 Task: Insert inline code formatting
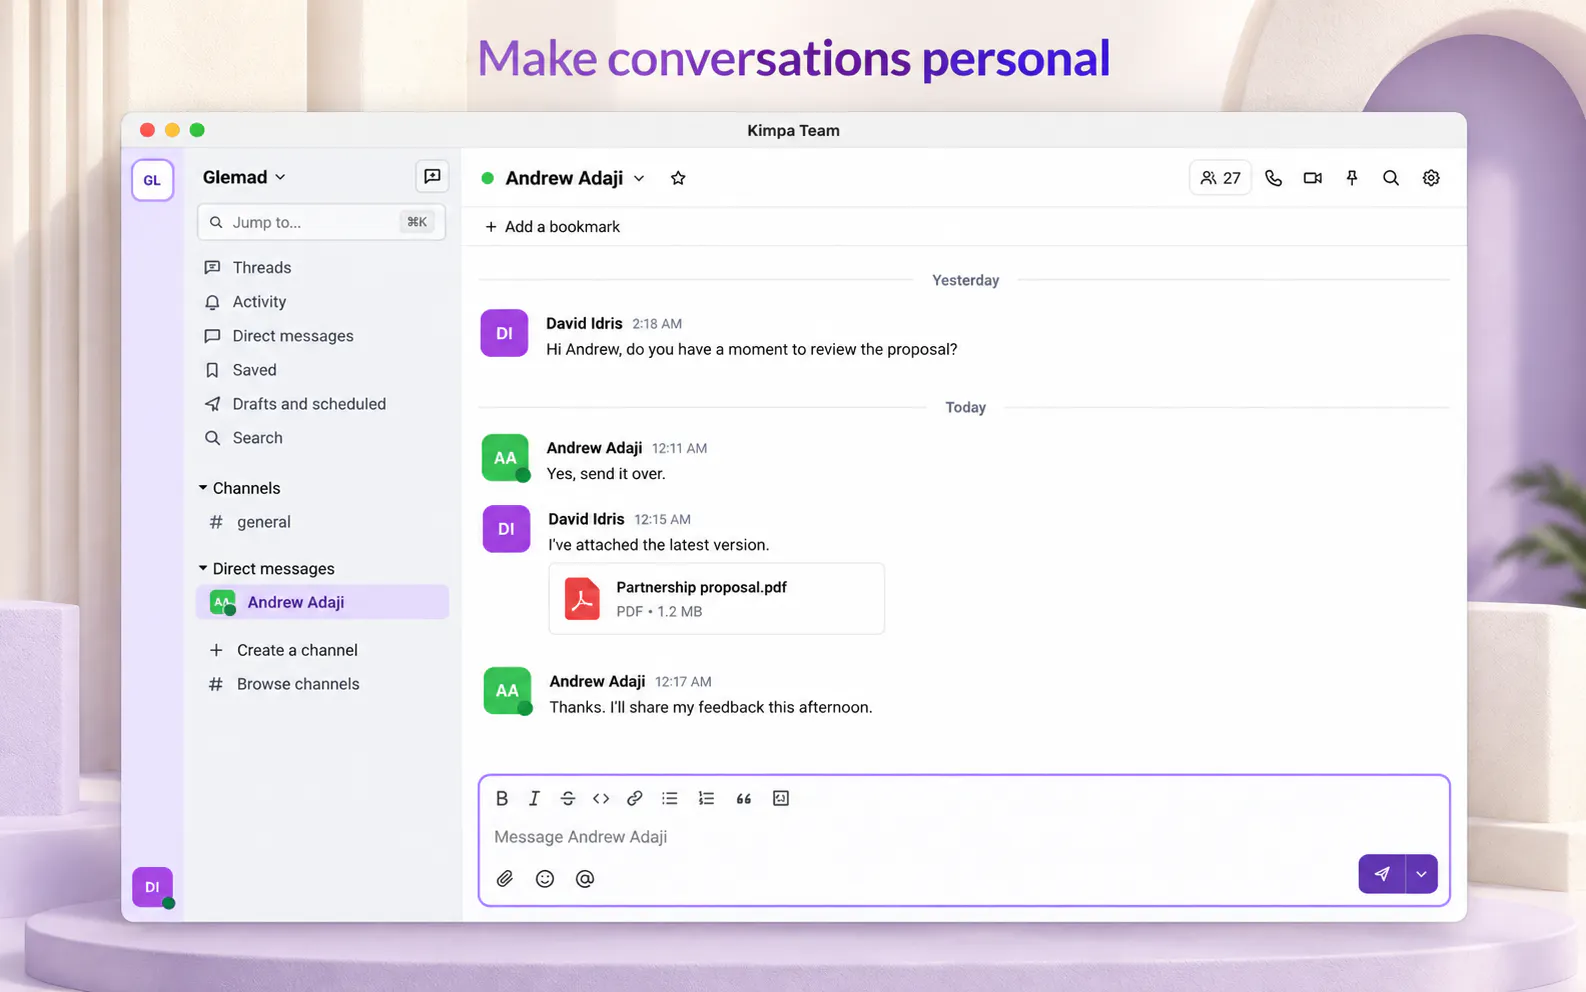click(601, 798)
